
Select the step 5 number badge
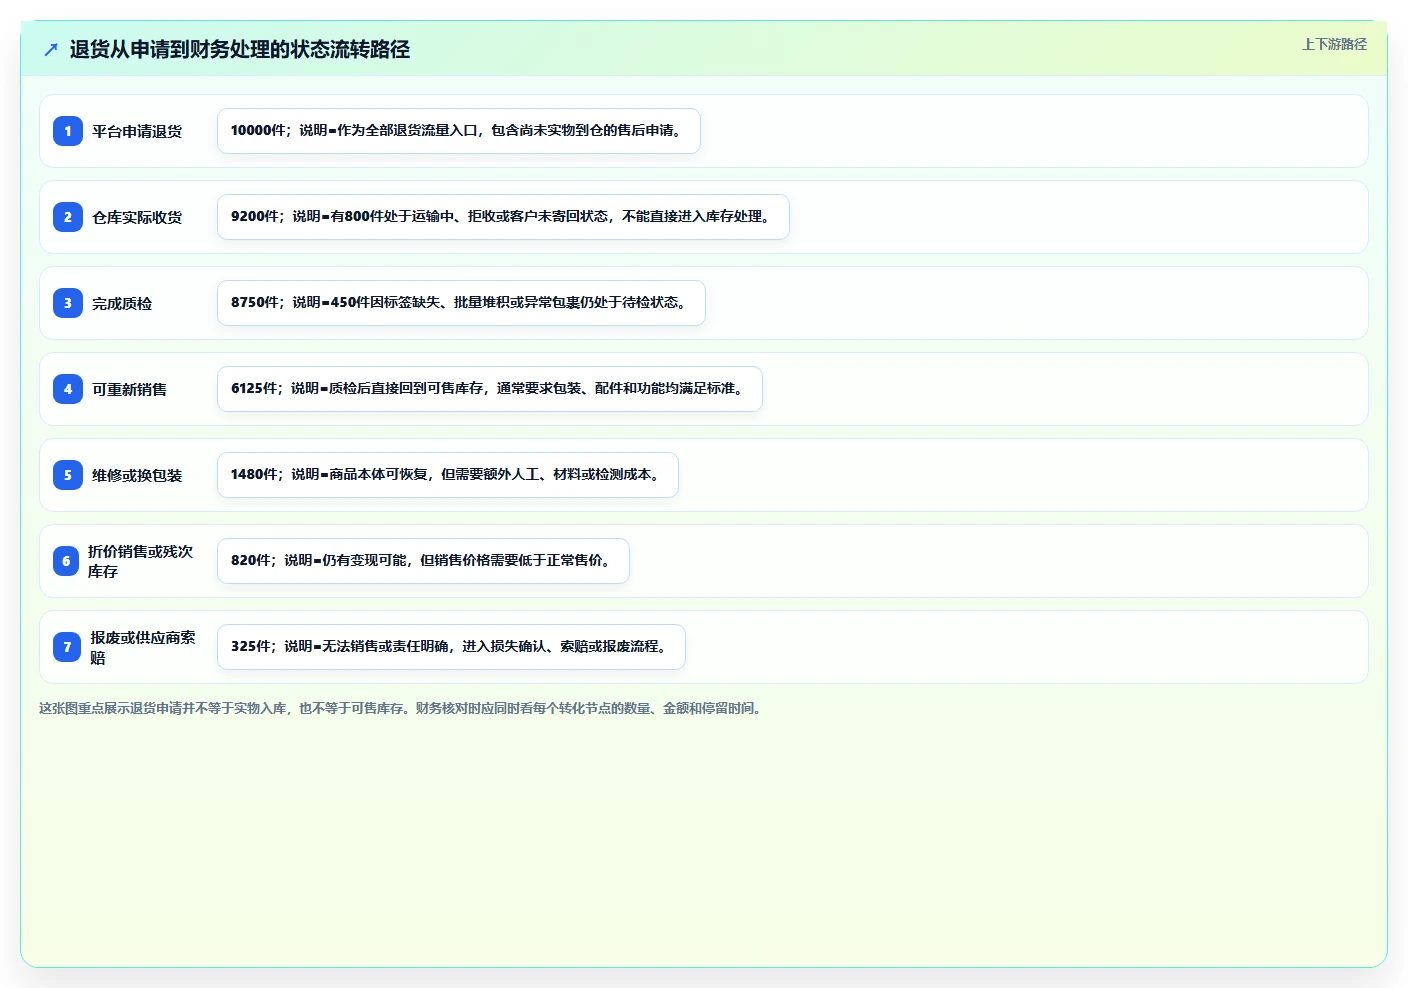pos(68,475)
